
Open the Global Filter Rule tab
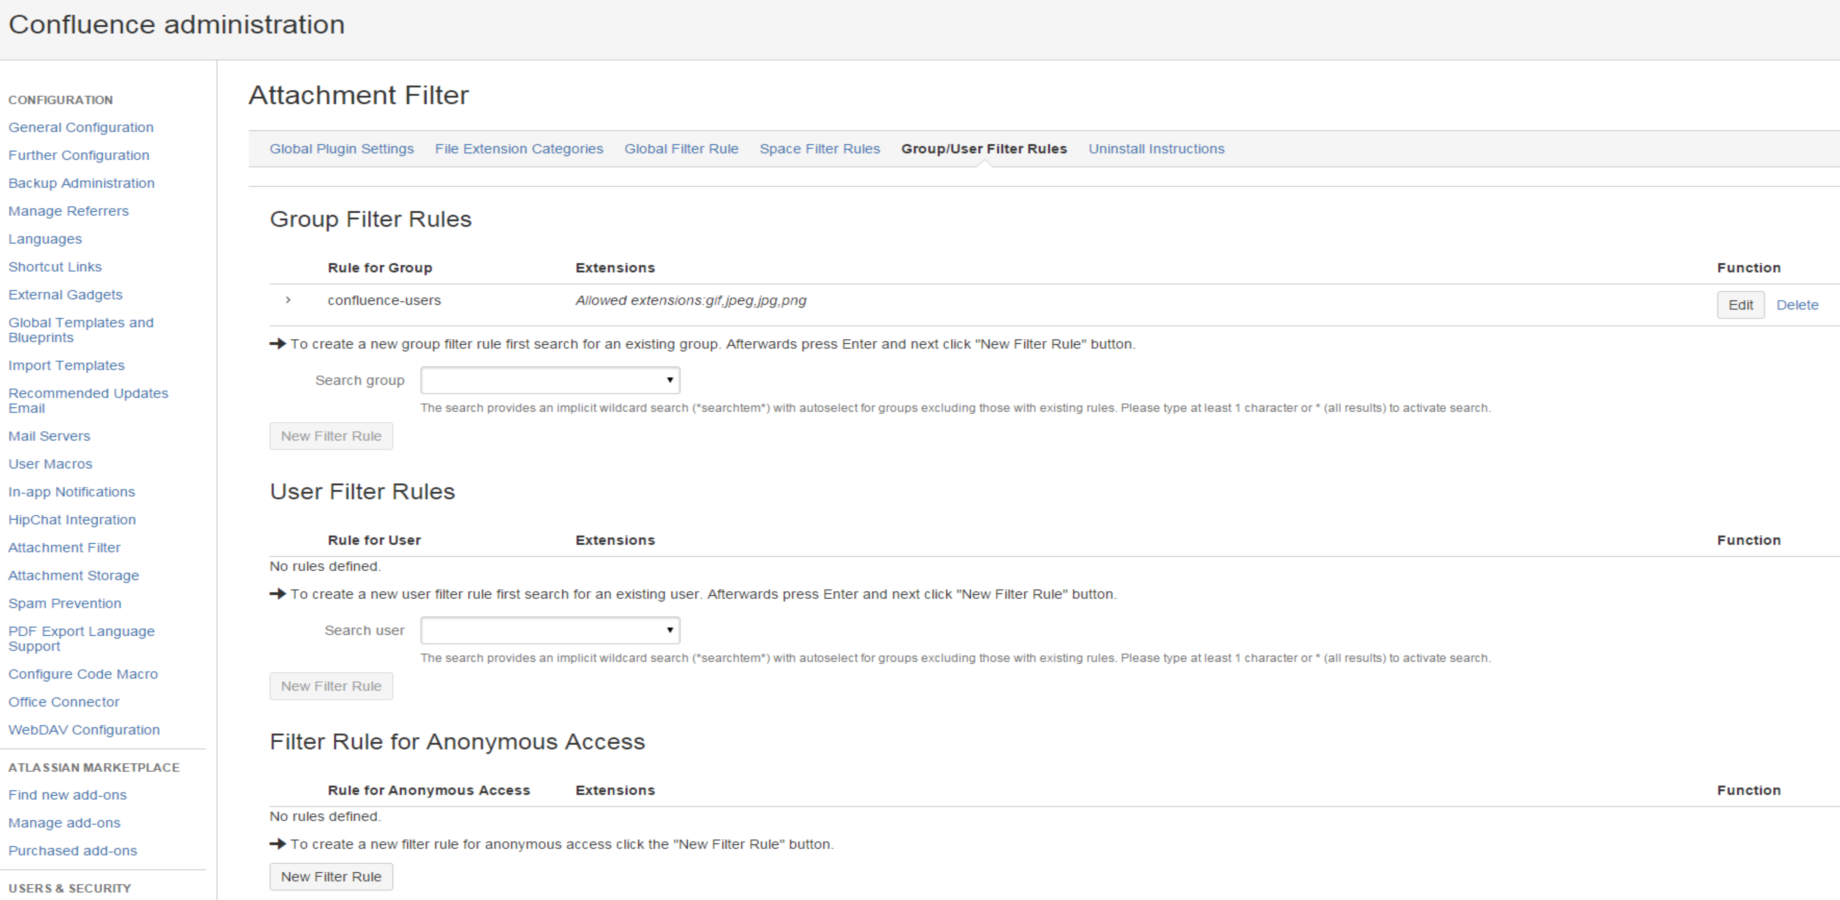(681, 148)
